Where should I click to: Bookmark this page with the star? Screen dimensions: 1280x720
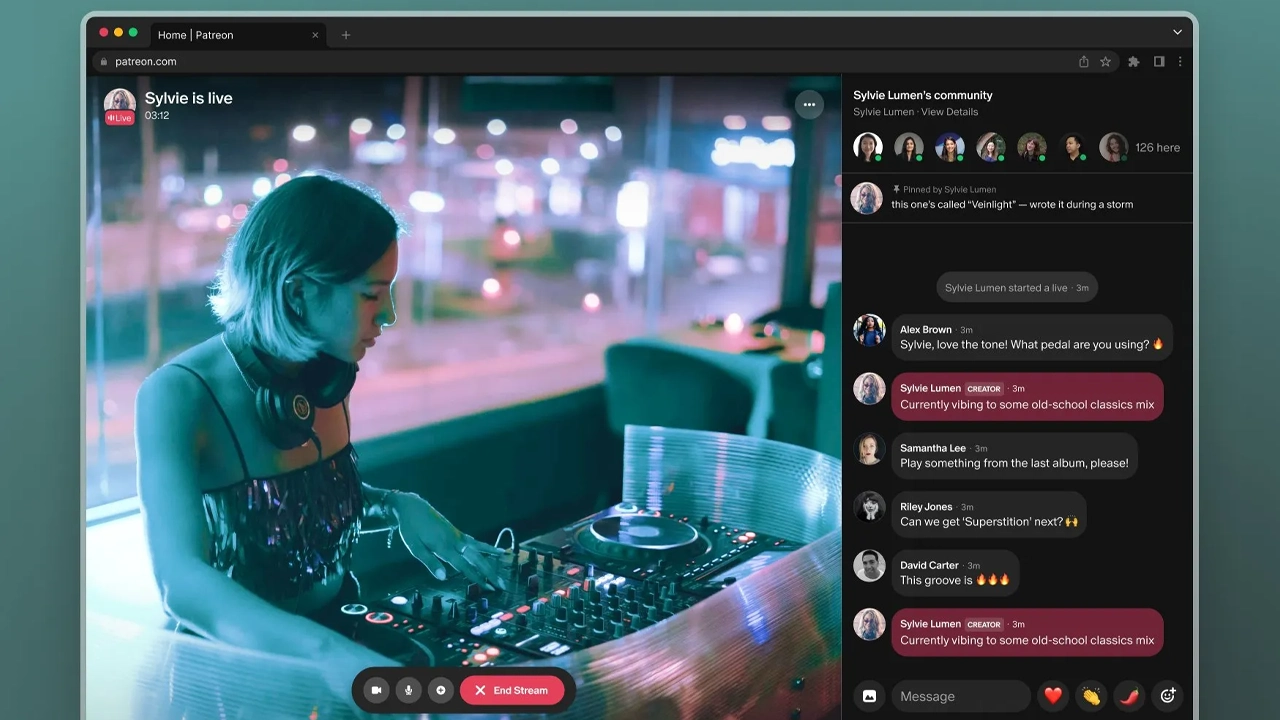point(1105,61)
